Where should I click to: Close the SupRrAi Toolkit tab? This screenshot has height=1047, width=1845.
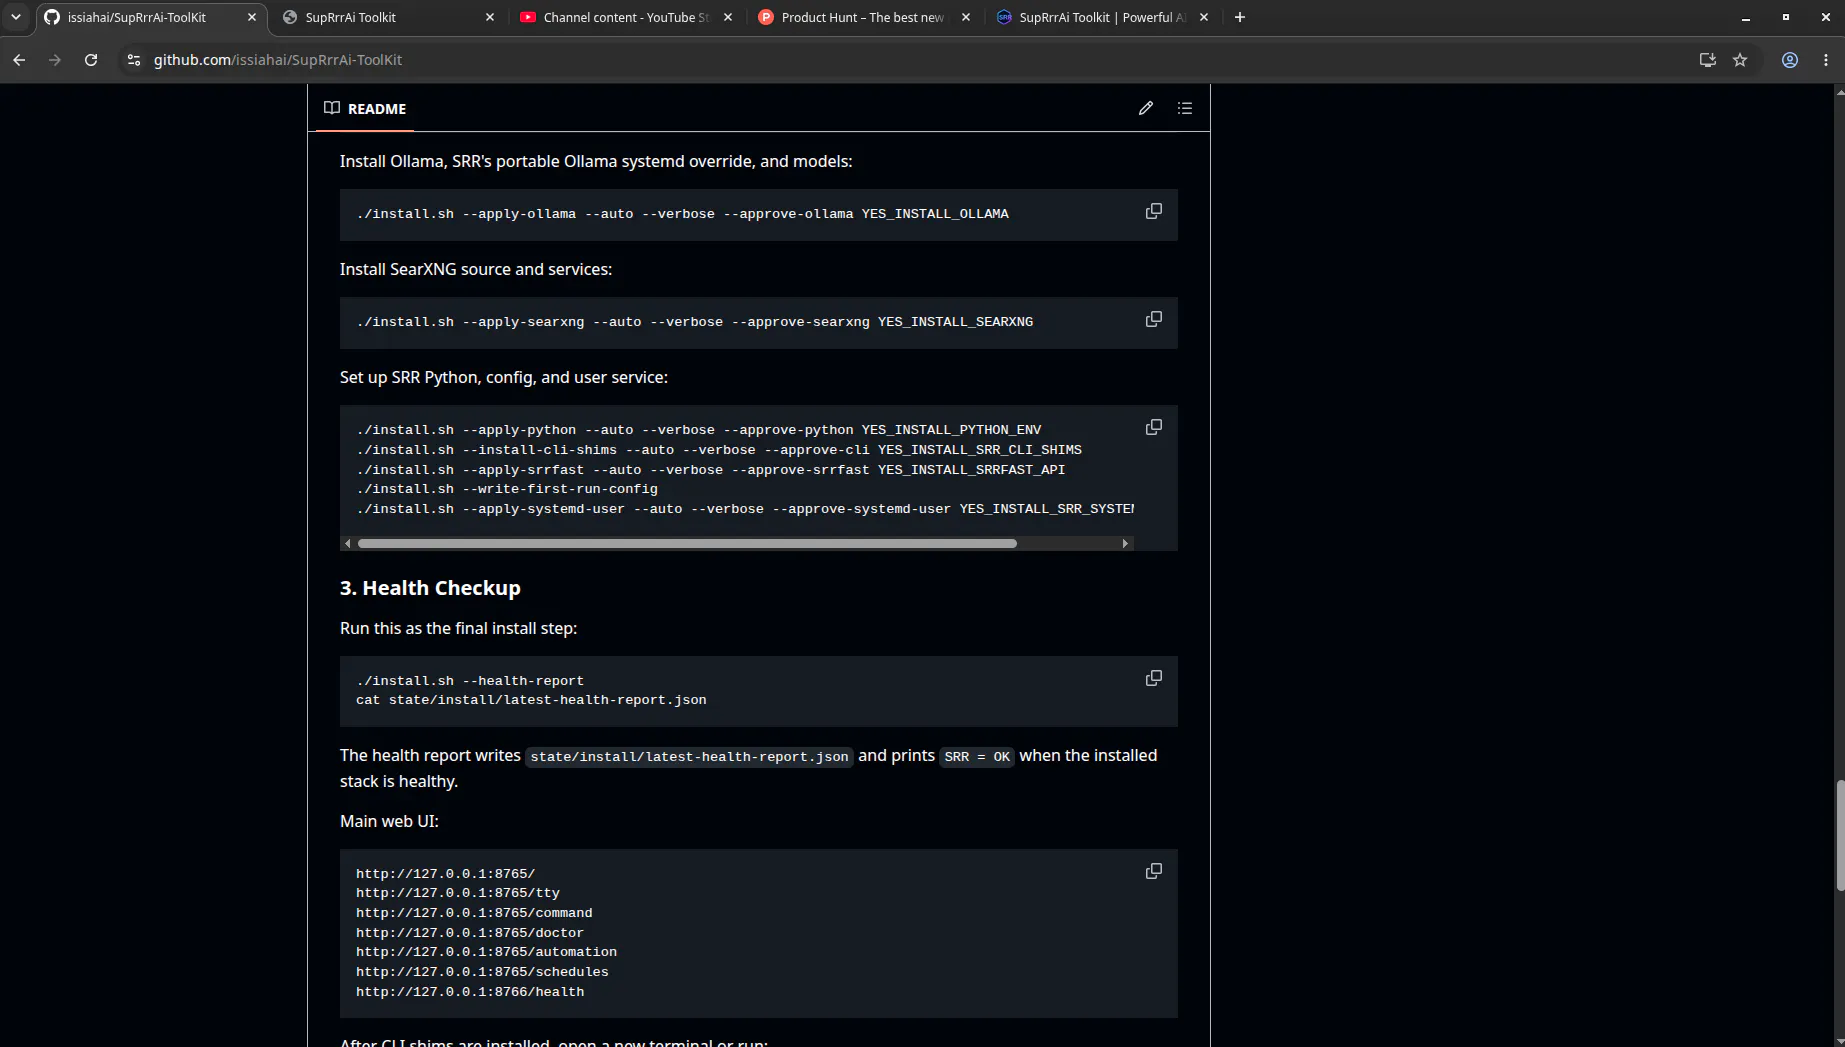490,17
